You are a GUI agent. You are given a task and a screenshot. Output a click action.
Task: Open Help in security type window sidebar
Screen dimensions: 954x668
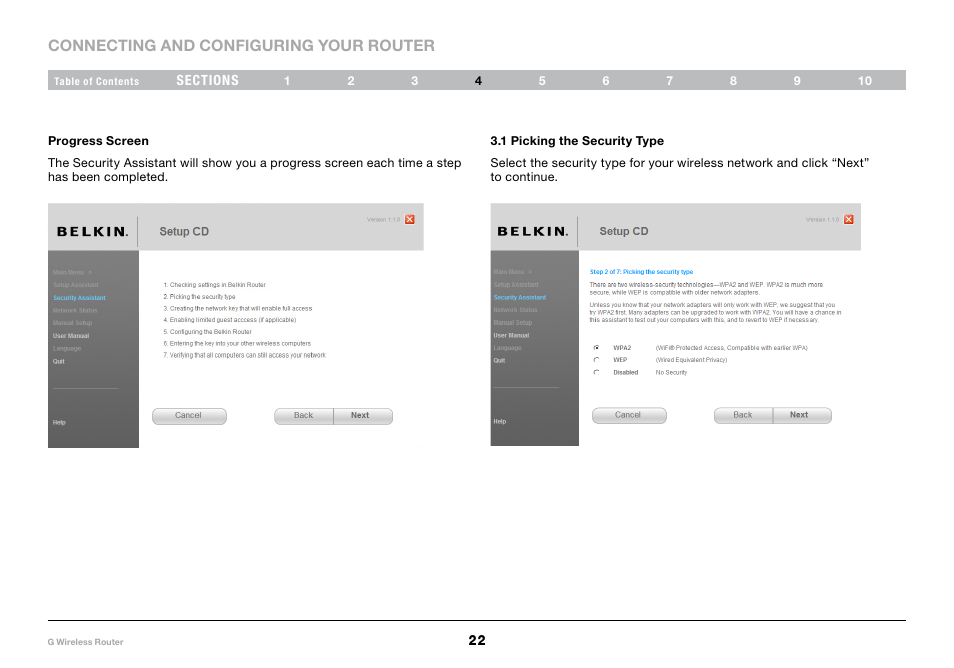tap(500, 421)
